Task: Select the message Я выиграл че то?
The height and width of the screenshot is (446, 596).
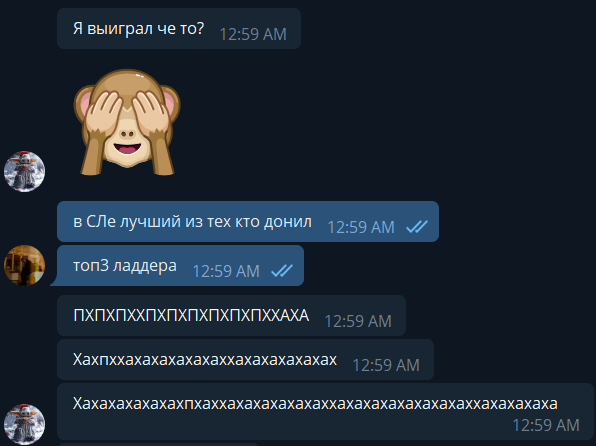Action: 179,29
